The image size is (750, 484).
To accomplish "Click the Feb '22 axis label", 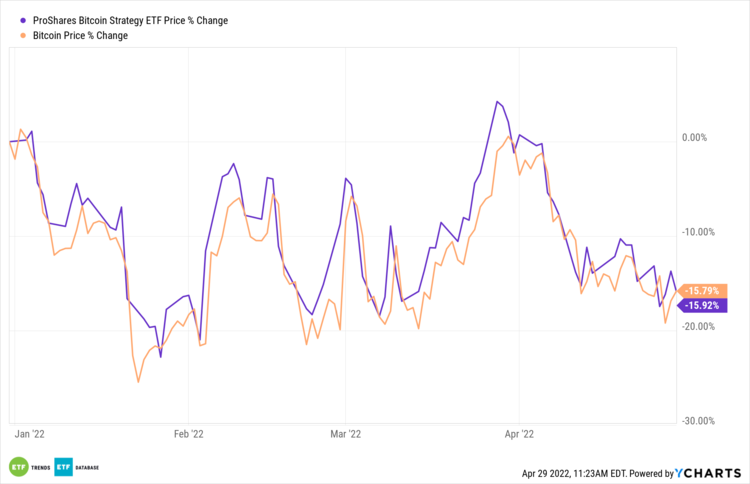I will 189,435.
